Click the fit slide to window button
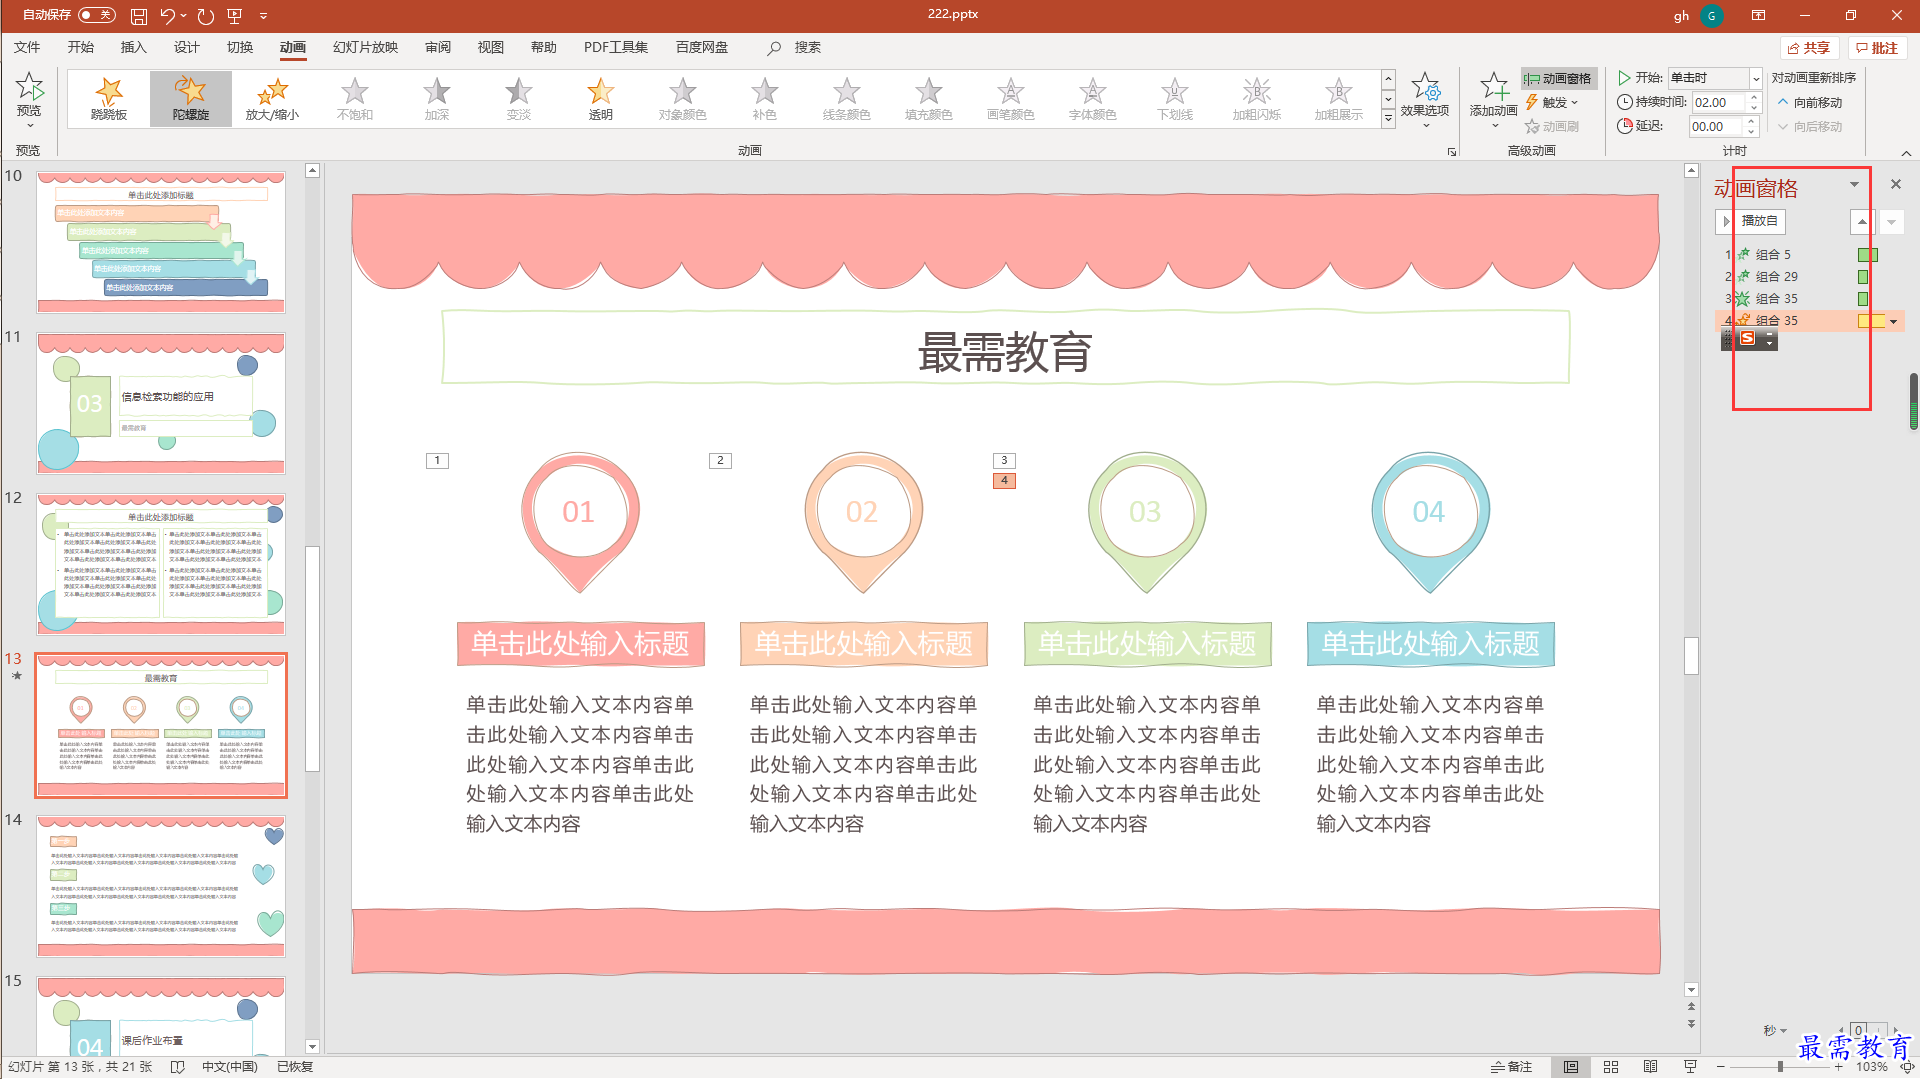1920x1079 pixels. click(x=1907, y=1067)
